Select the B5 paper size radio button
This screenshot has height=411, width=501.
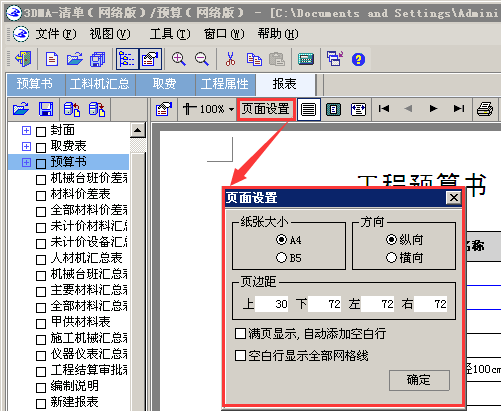[x=281, y=258]
